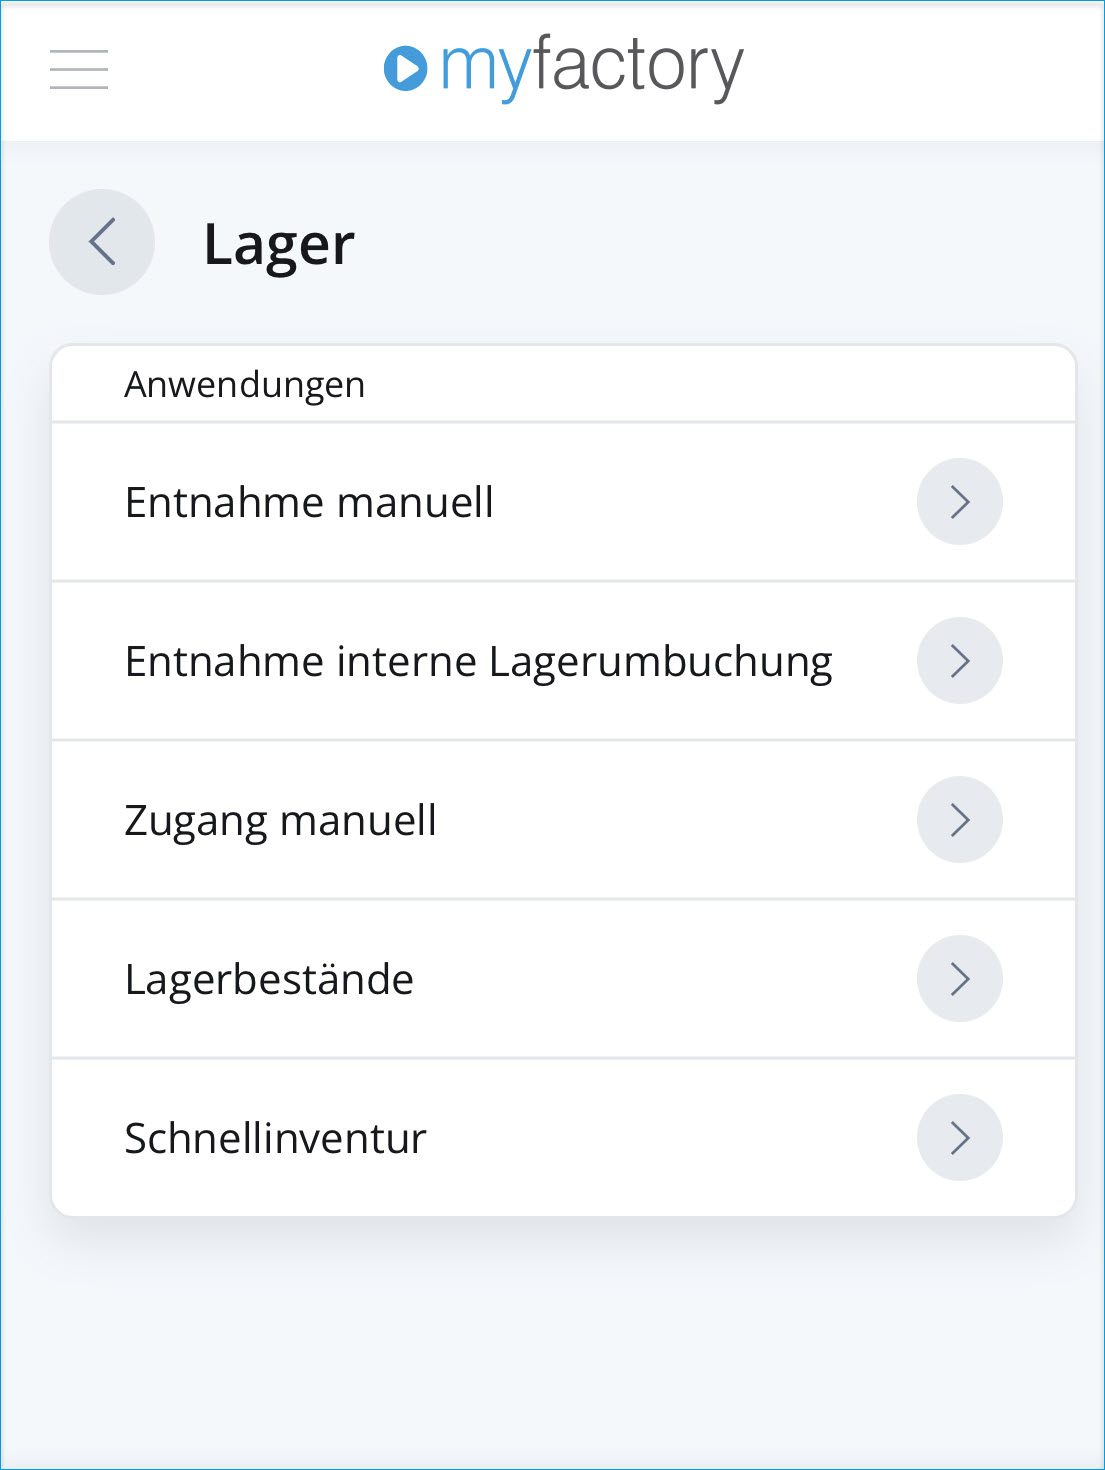Click empty header space right of the logo
This screenshot has width=1105, height=1470.
pyautogui.click(x=920, y=70)
